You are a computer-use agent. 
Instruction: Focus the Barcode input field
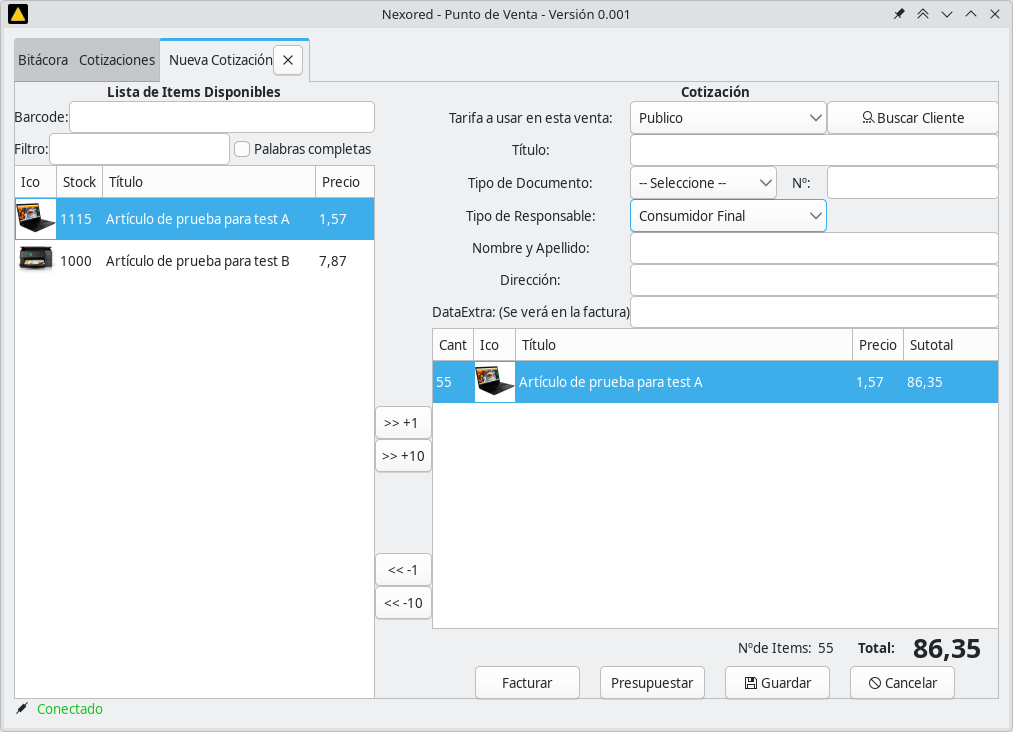pyautogui.click(x=221, y=117)
